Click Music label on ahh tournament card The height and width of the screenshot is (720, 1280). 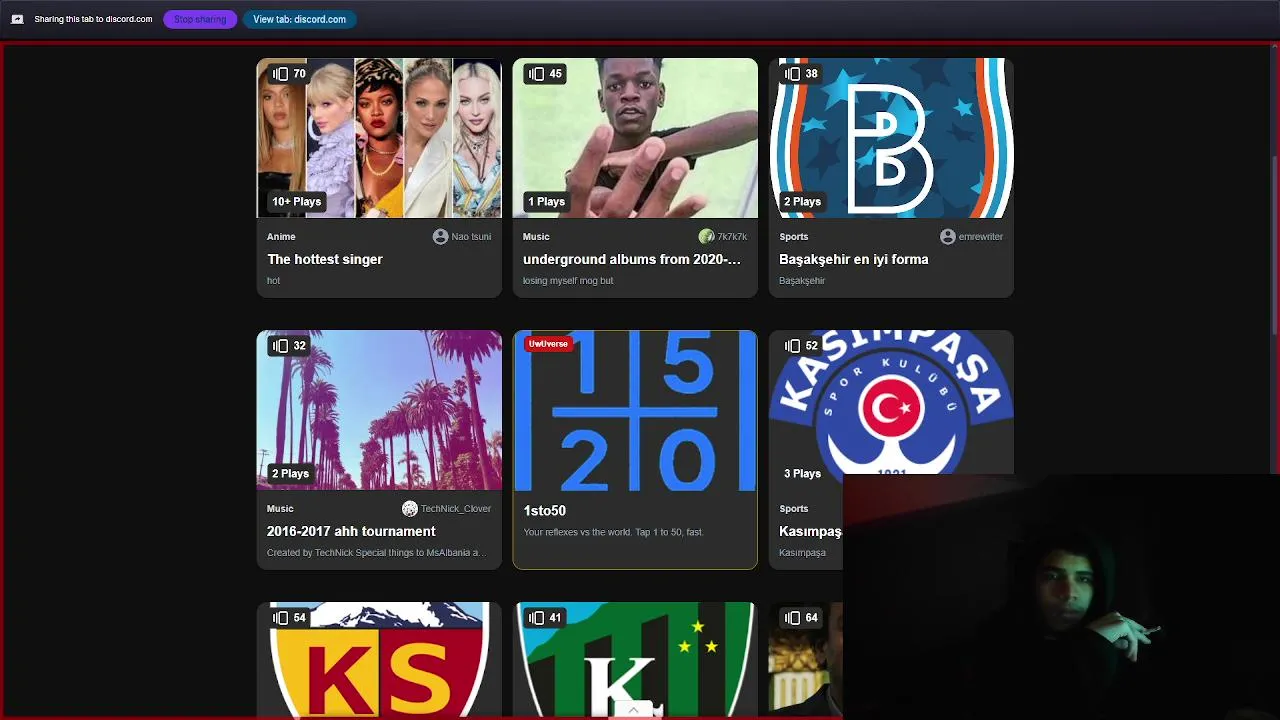(x=280, y=509)
